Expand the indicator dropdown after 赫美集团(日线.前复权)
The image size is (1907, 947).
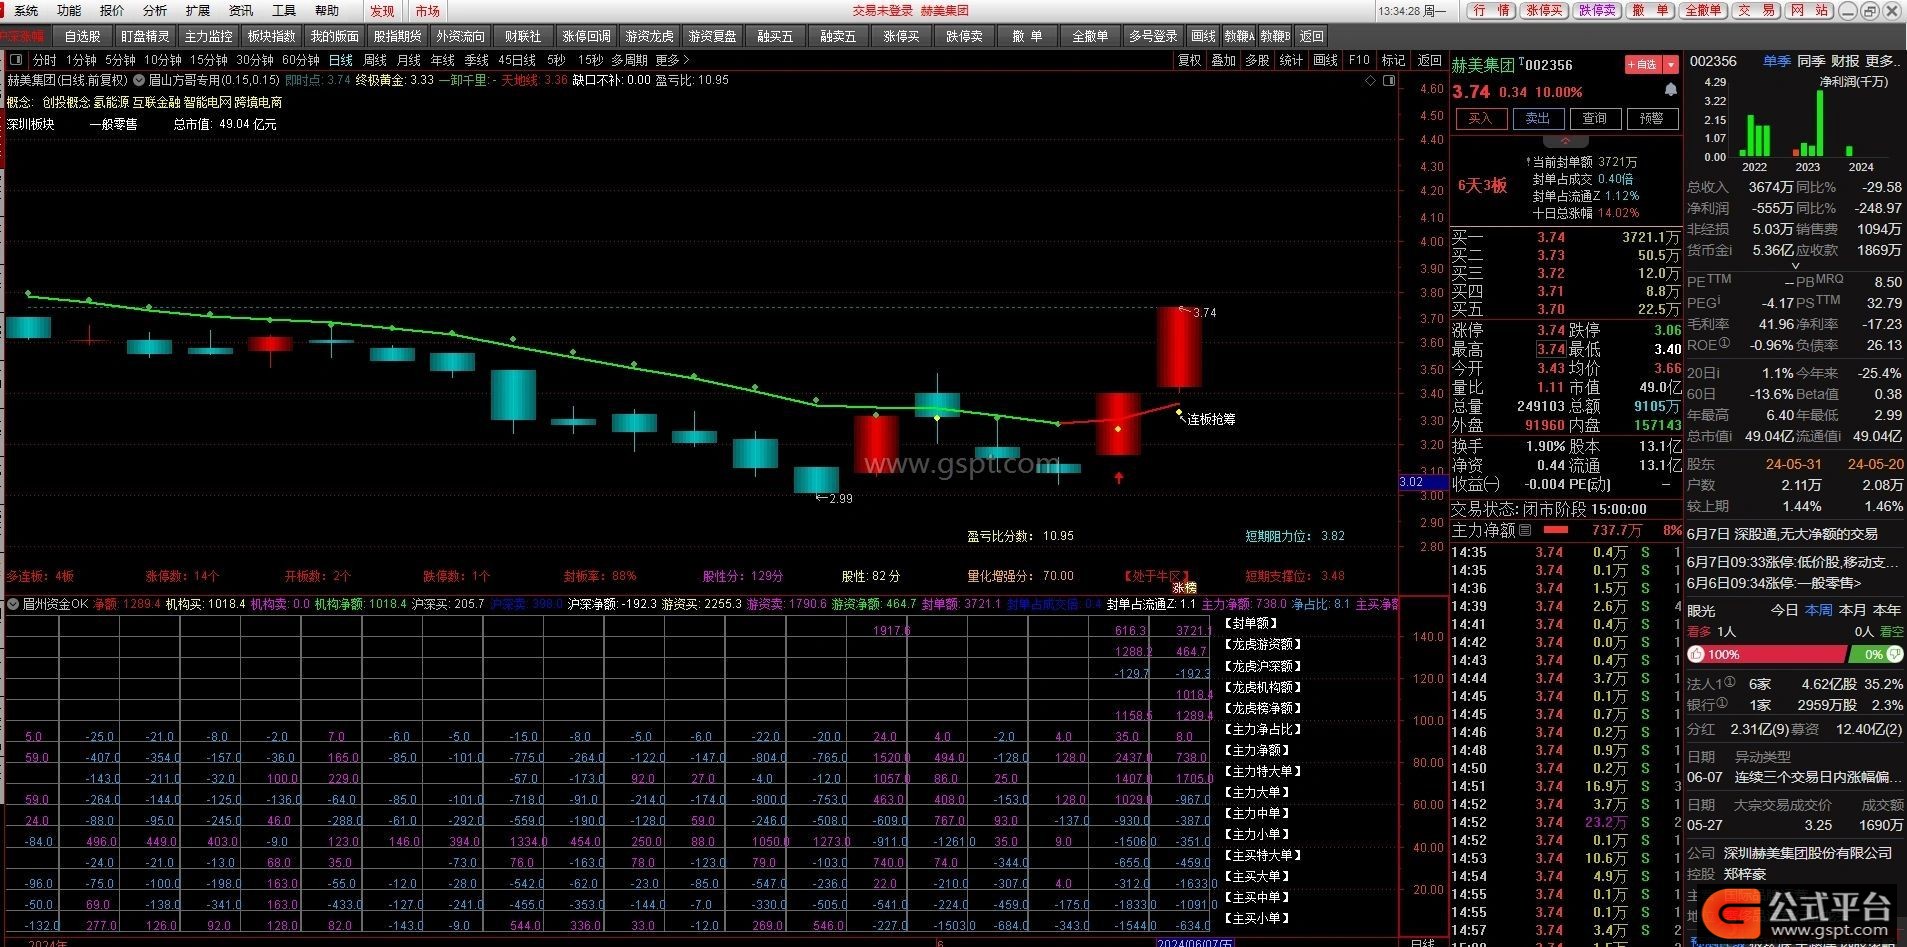click(139, 80)
